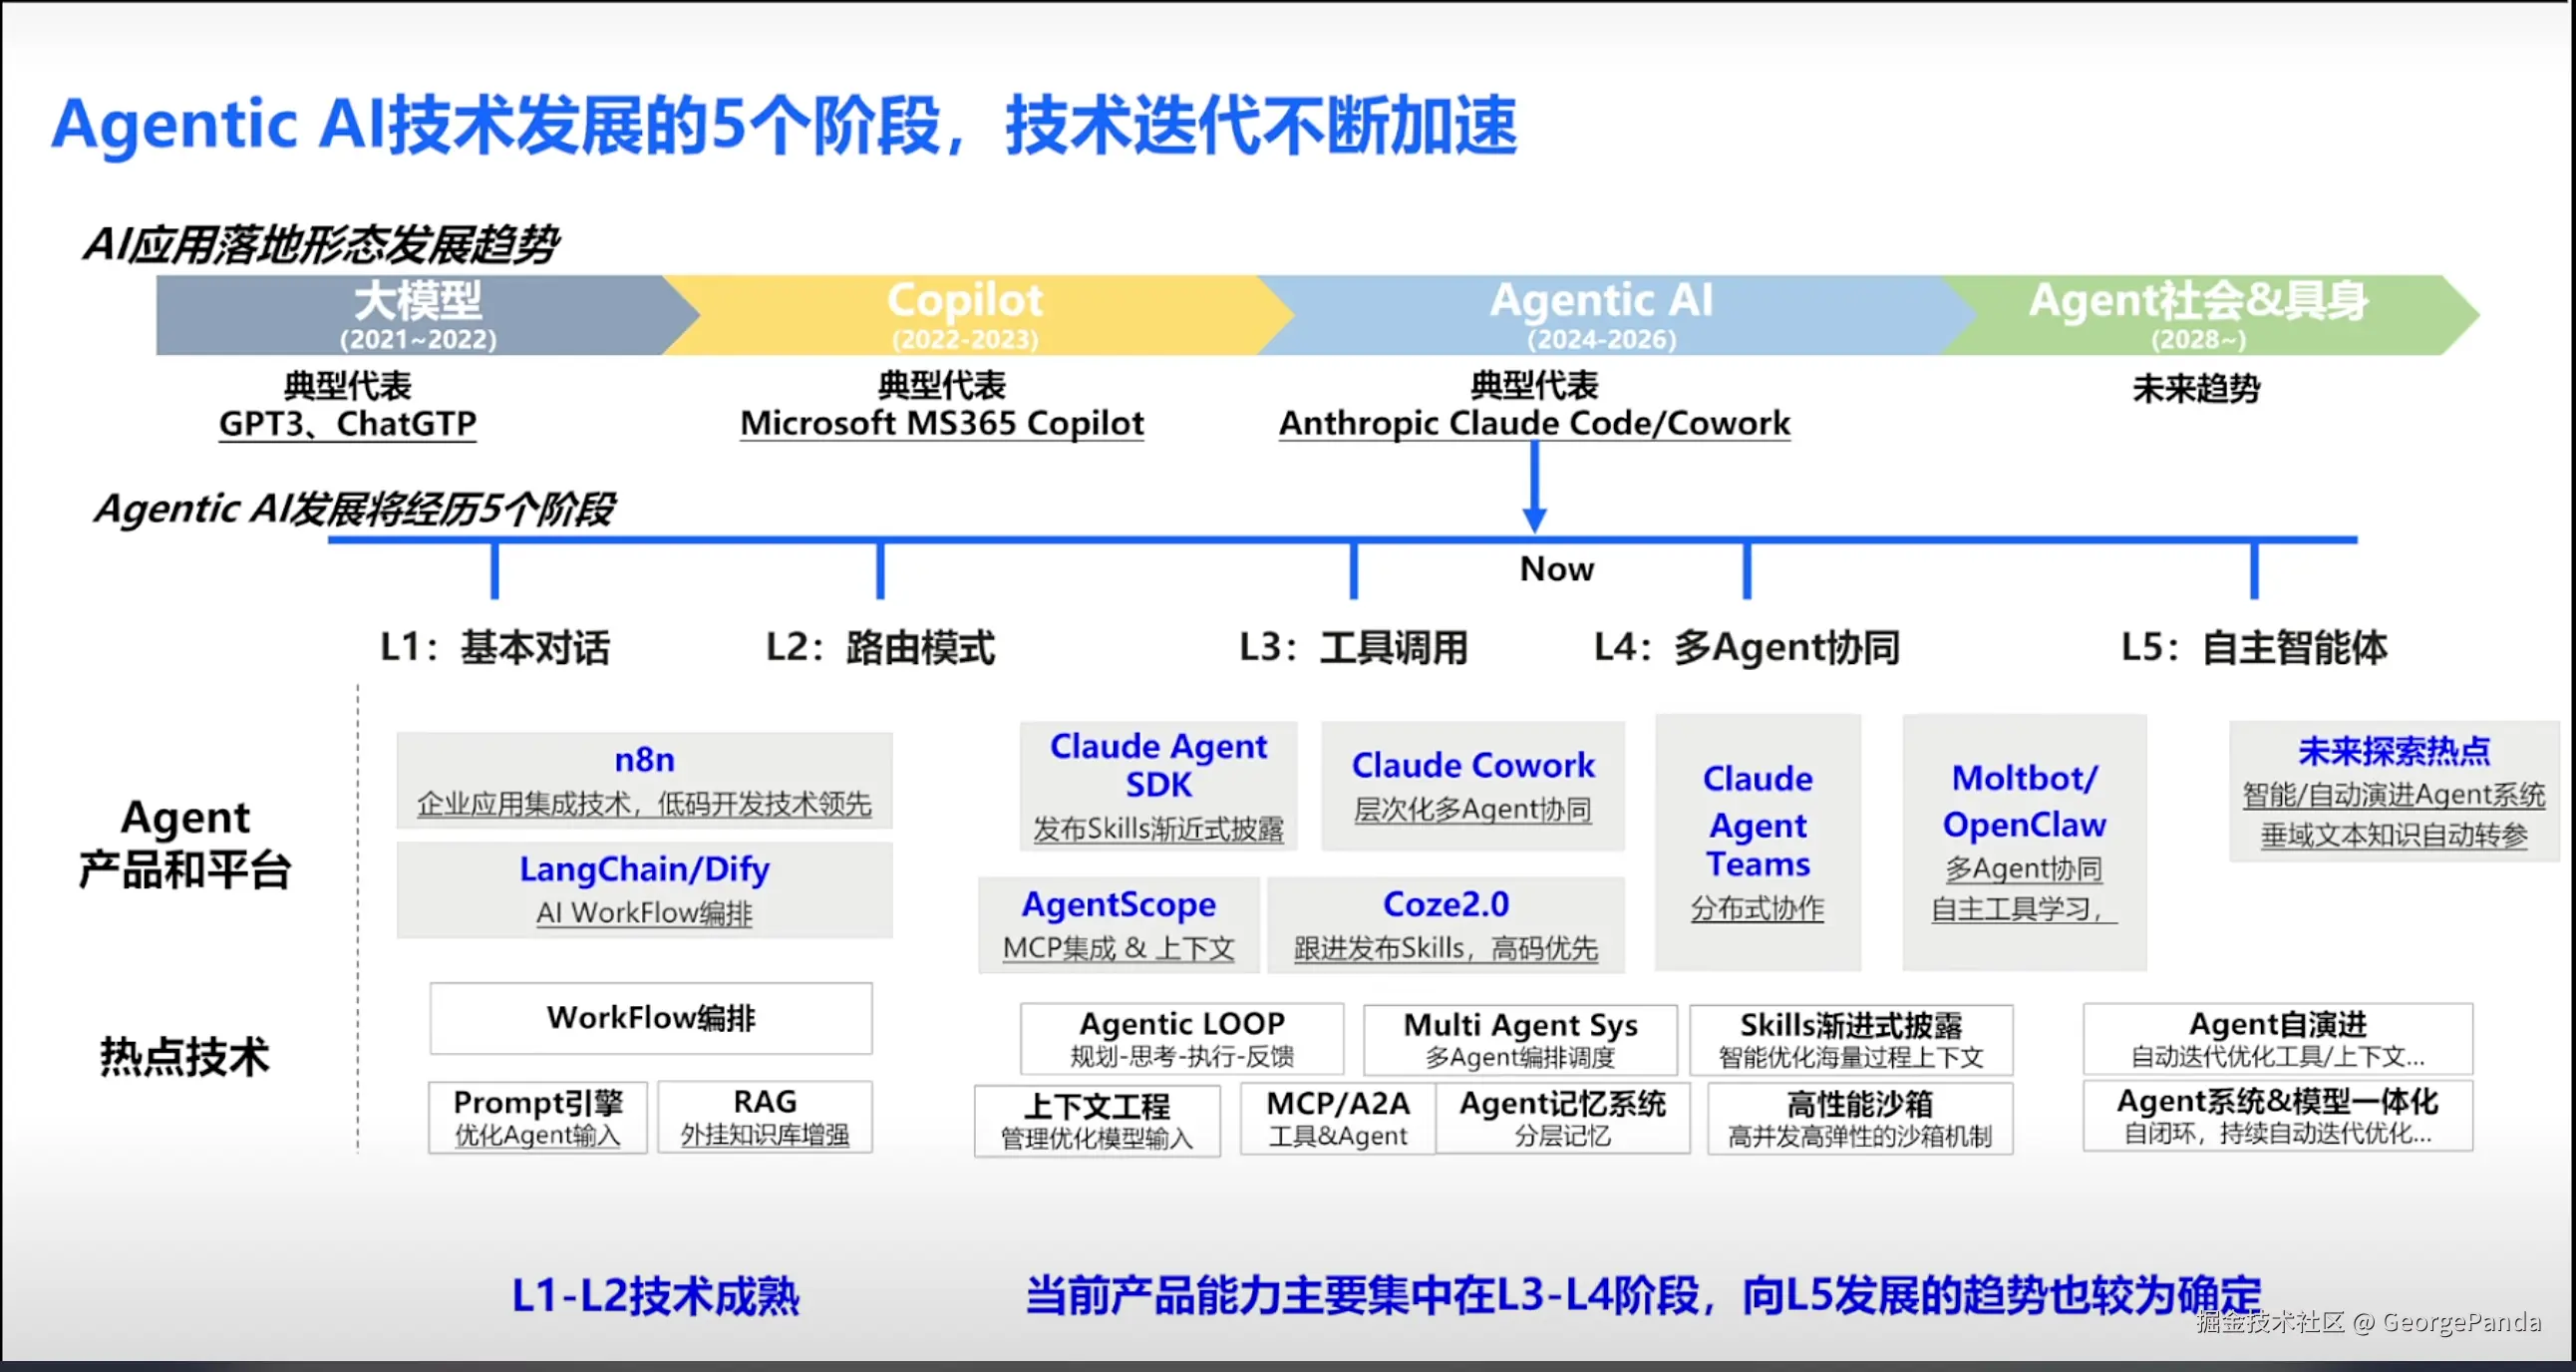Click 'L3：工具调用' stage label
The width and height of the screenshot is (2576, 1372).
point(1353,647)
